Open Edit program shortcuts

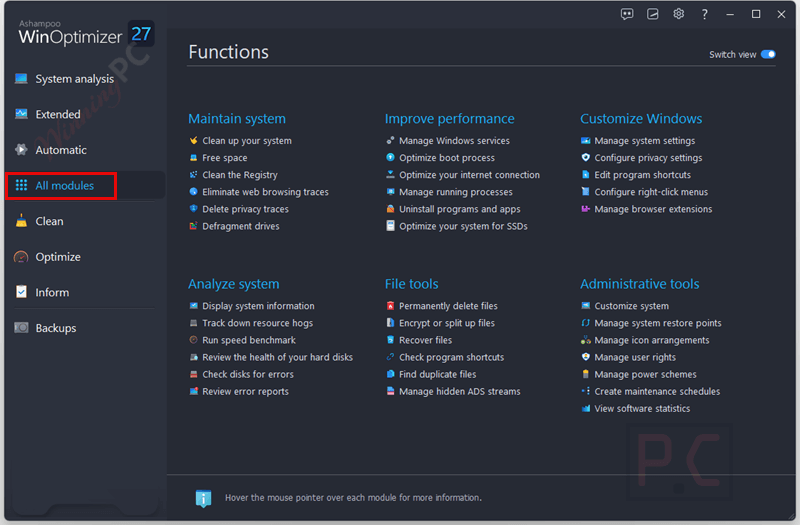pos(642,175)
